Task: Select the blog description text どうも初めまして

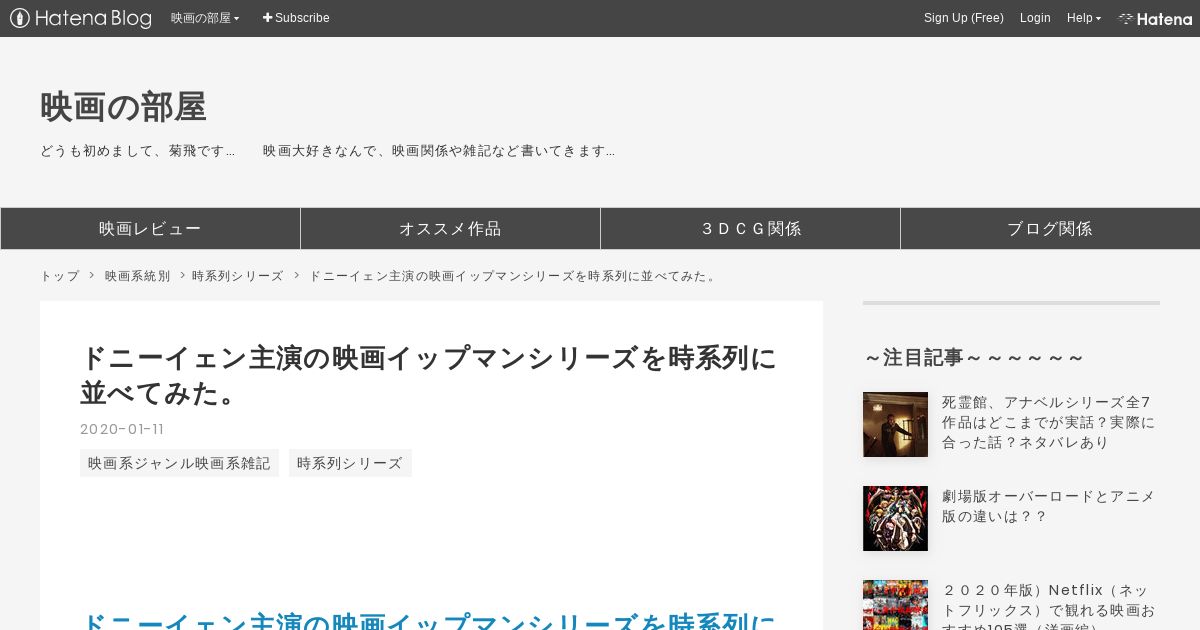Action: 327,151
